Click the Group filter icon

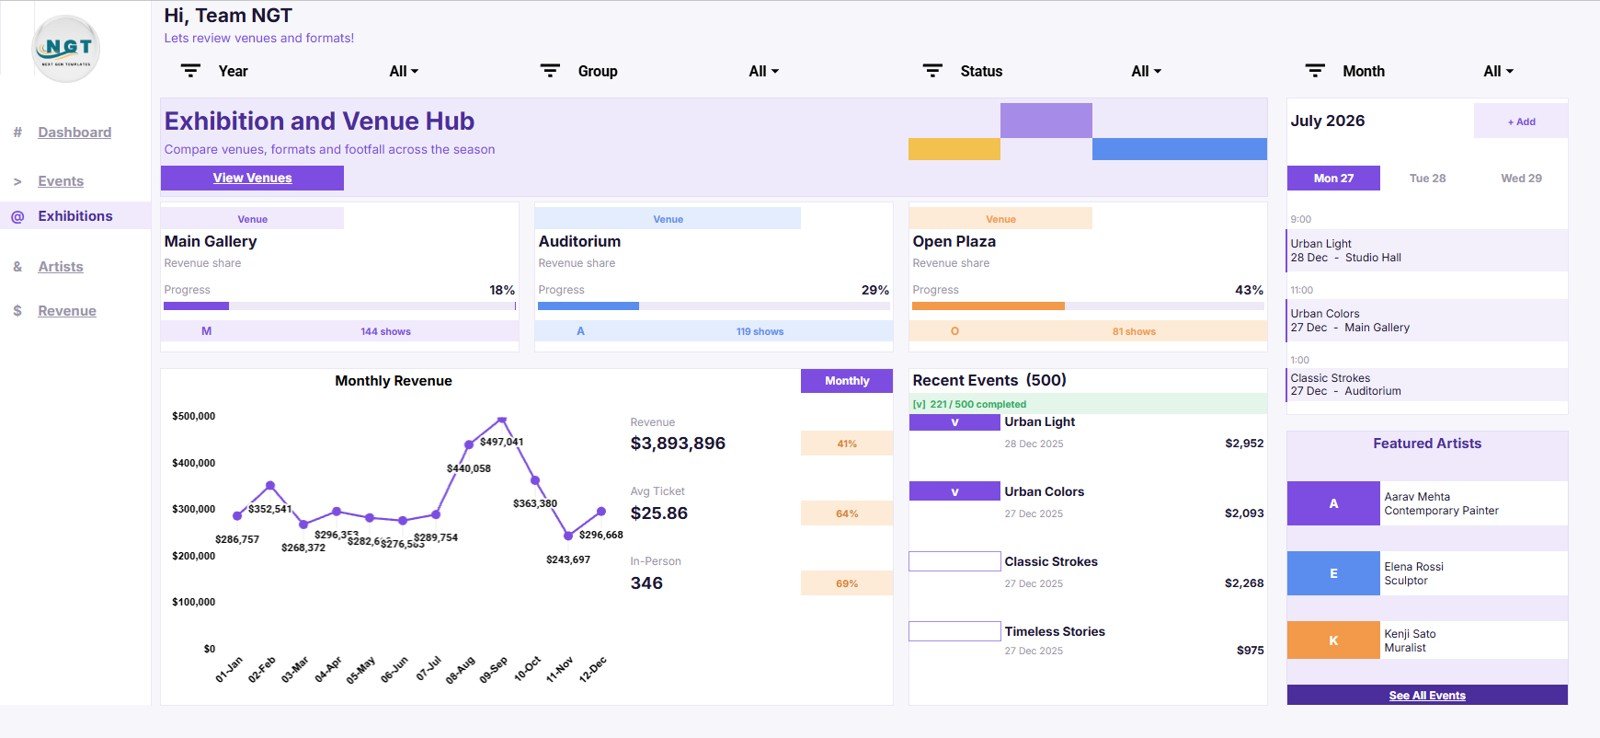pyautogui.click(x=550, y=71)
